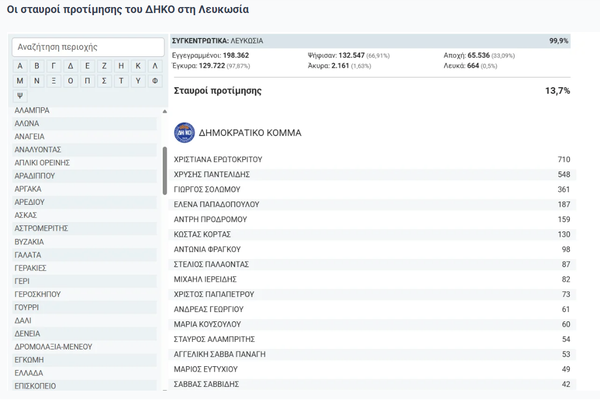Select ΔΑΛΙ in the region list

point(85,321)
